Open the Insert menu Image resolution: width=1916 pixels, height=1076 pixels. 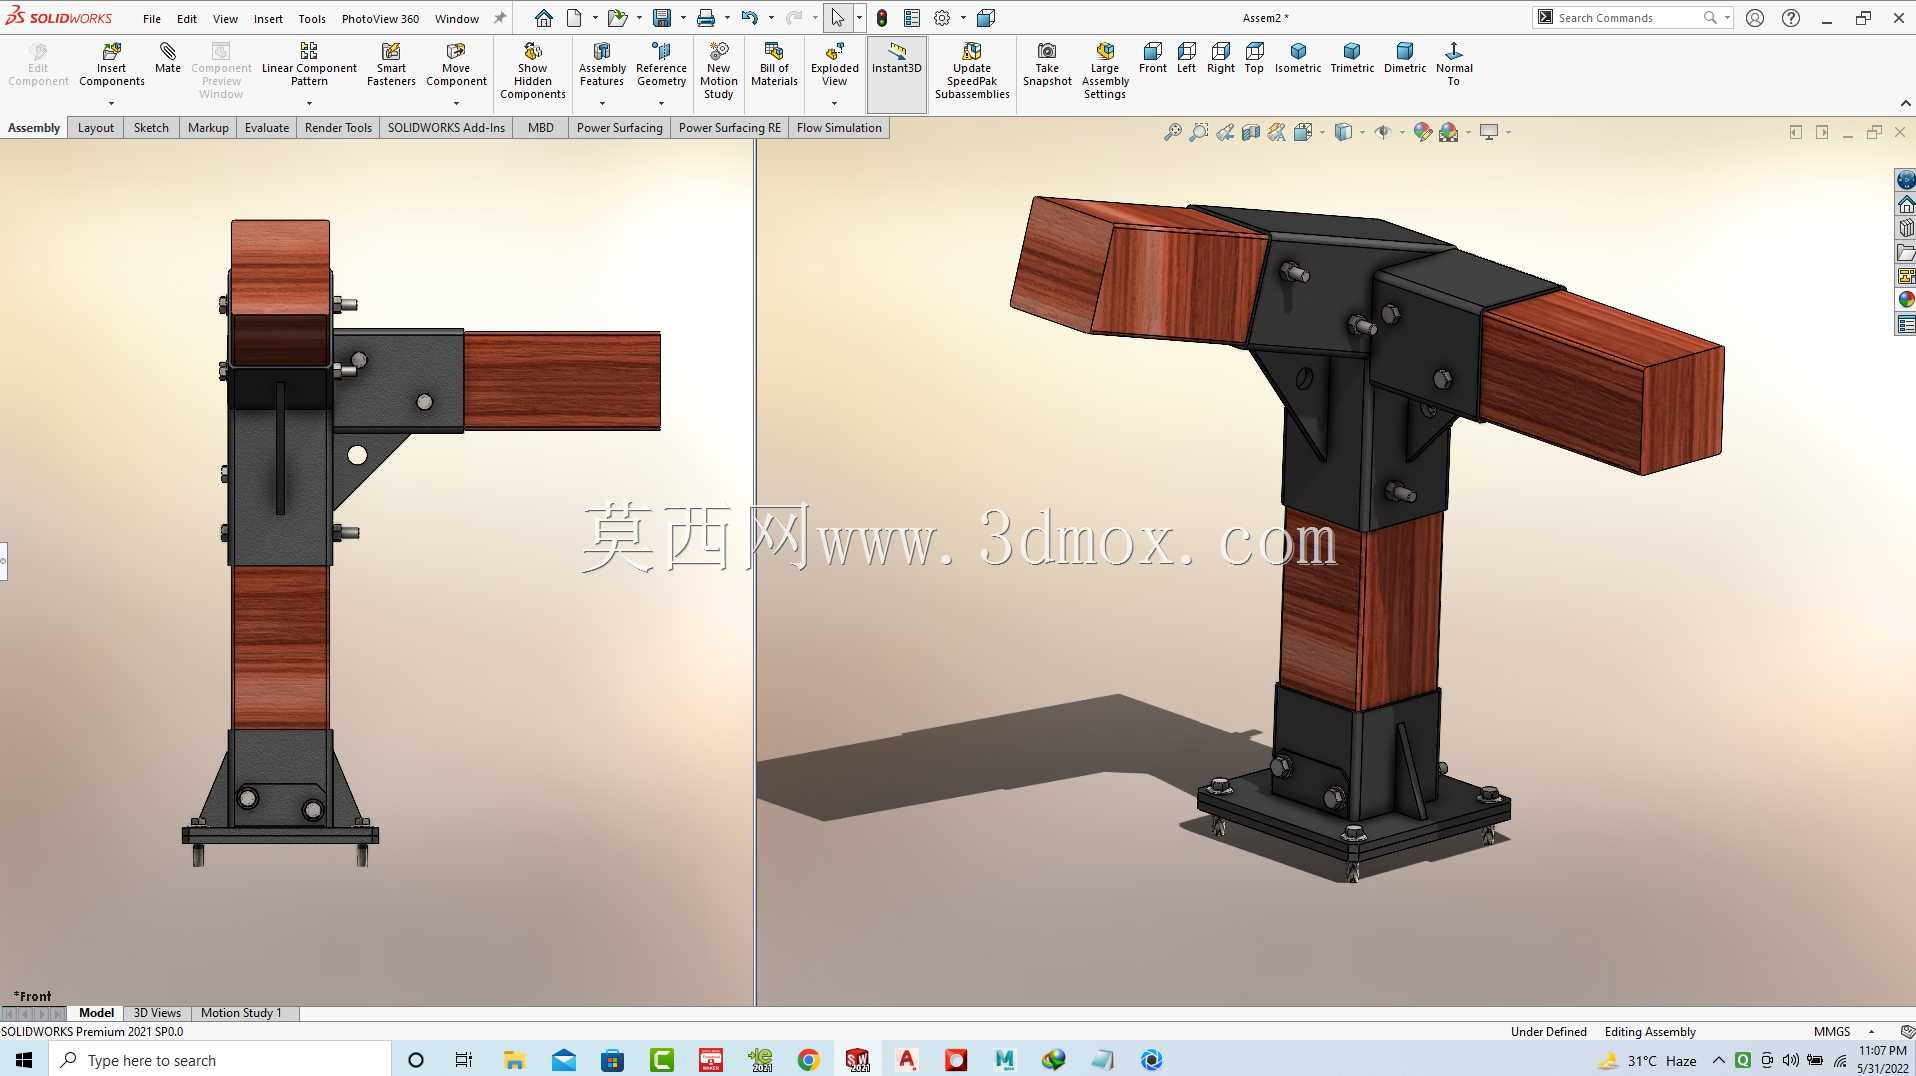point(268,18)
